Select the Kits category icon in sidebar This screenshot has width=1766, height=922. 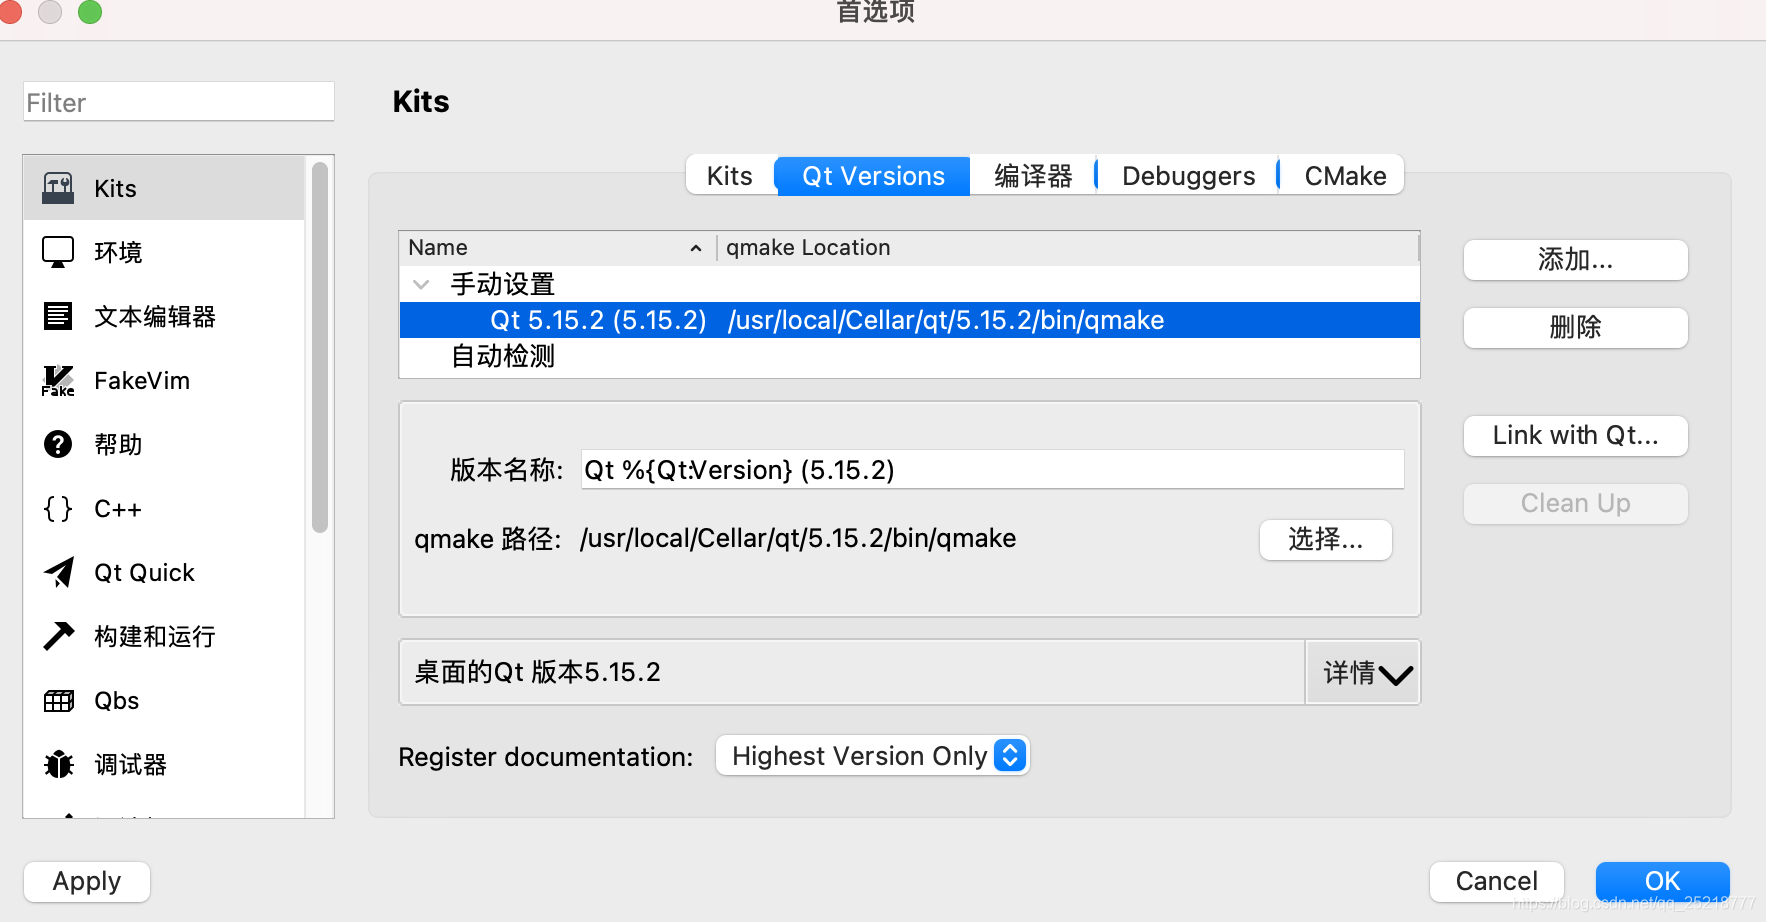tap(58, 188)
